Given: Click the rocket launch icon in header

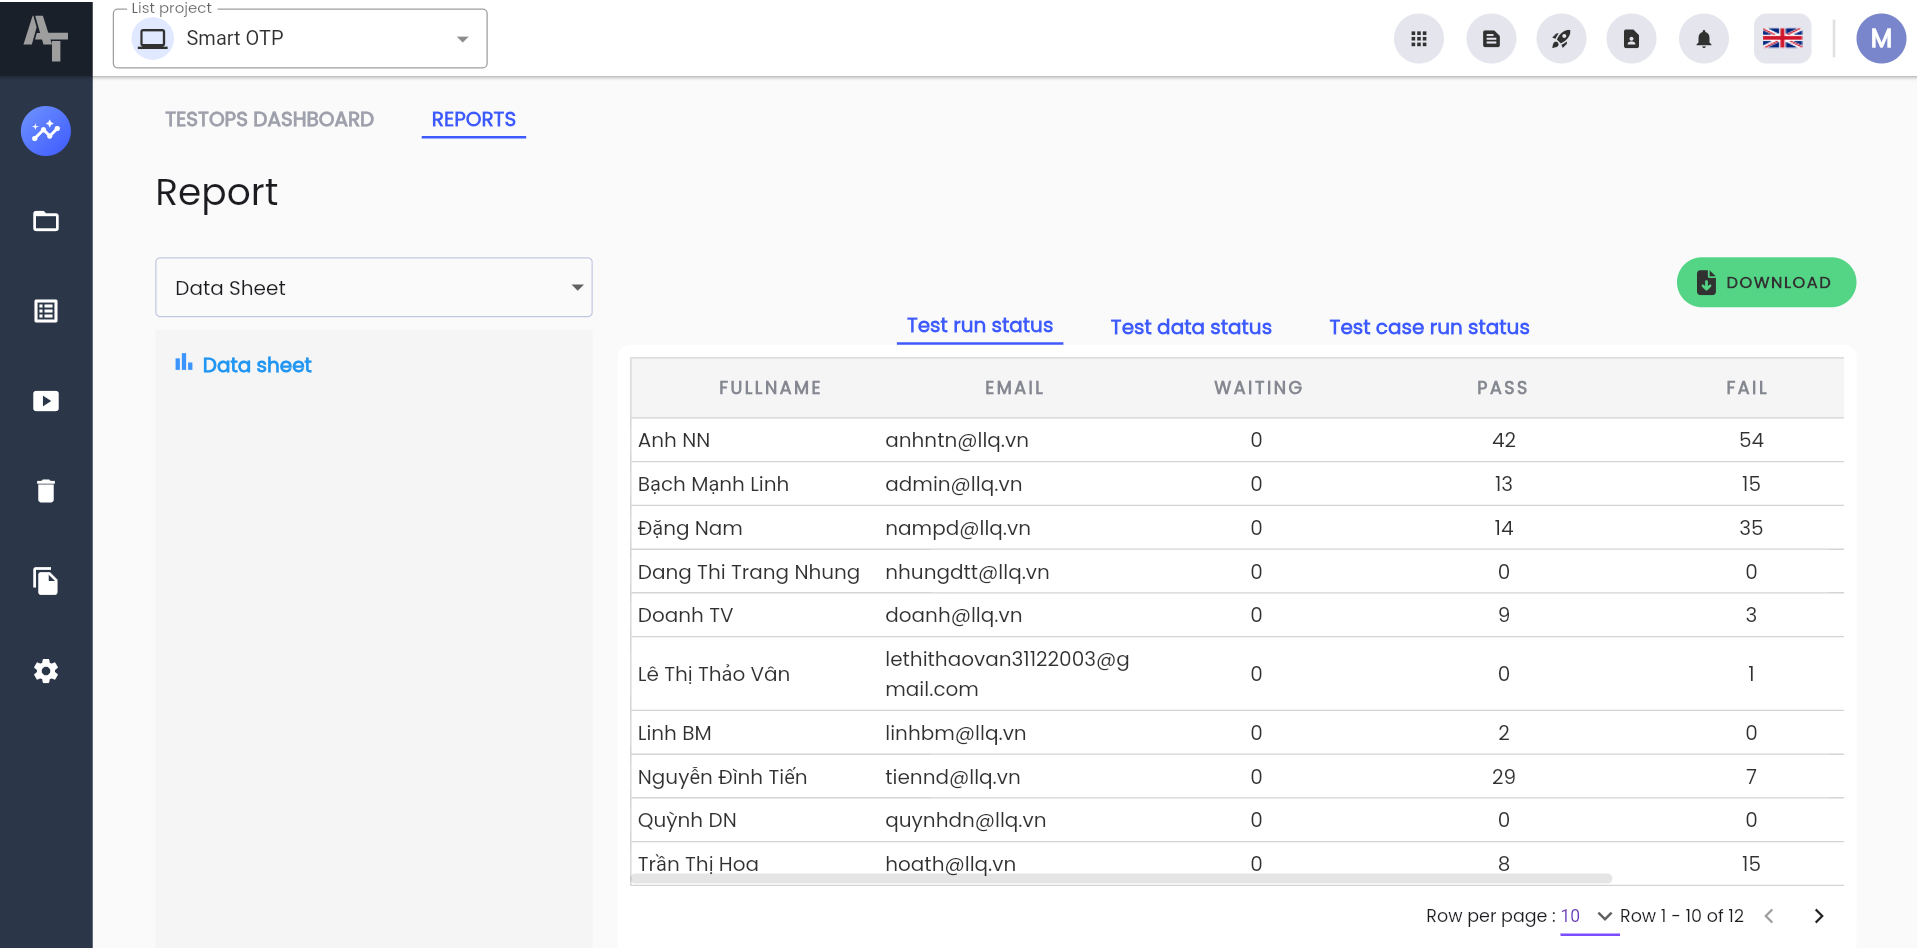Looking at the screenshot, I should (1561, 39).
